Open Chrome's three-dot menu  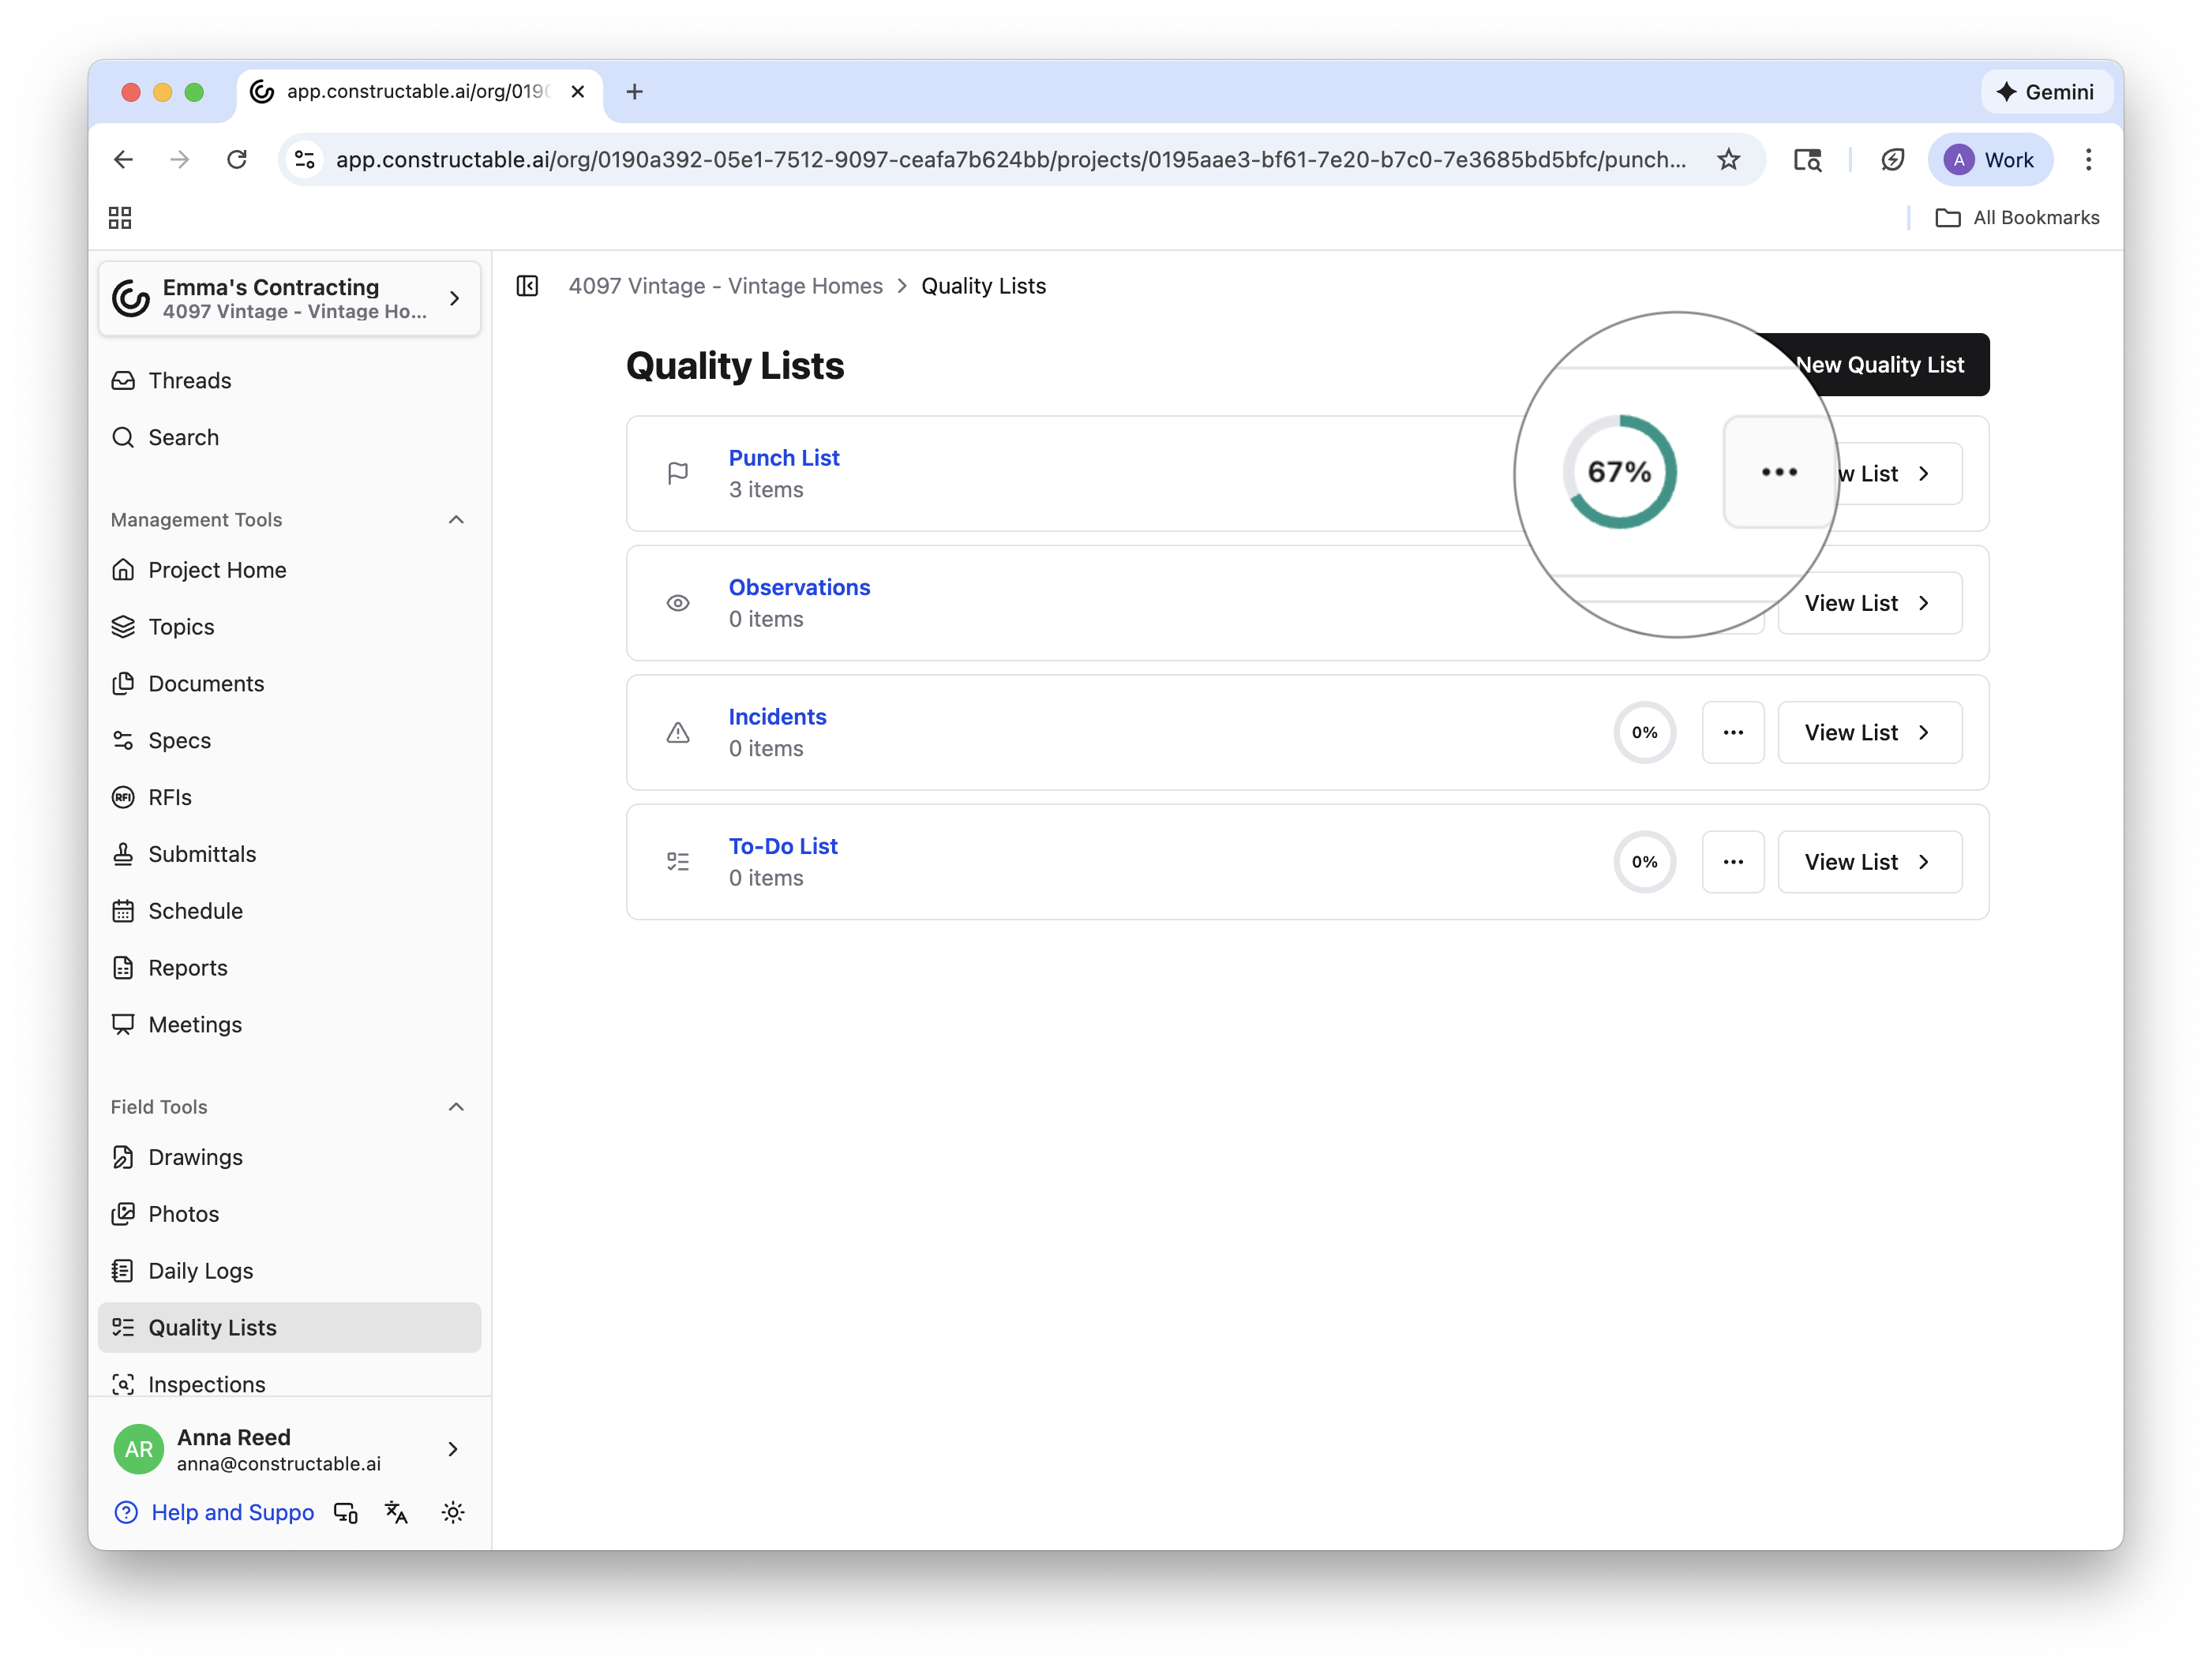[x=2088, y=160]
